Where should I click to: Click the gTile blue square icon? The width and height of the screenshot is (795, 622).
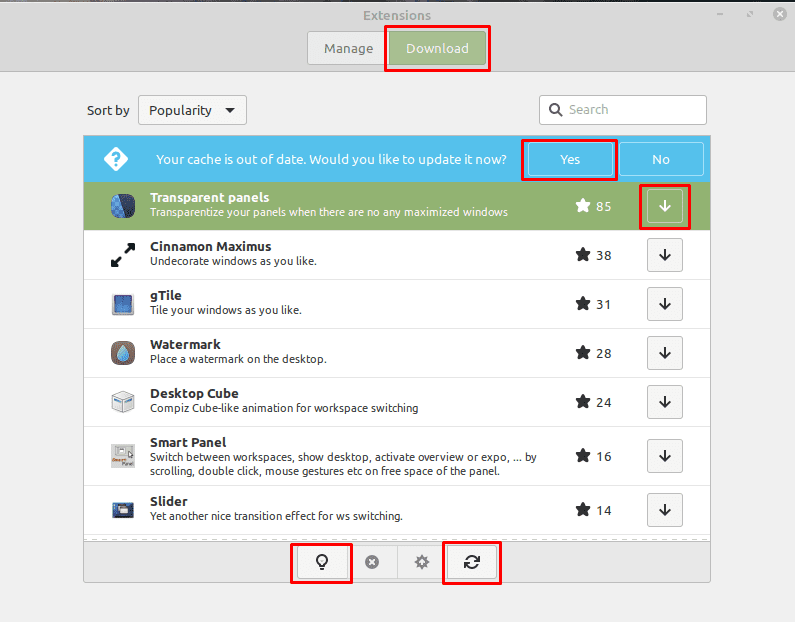pyautogui.click(x=123, y=304)
